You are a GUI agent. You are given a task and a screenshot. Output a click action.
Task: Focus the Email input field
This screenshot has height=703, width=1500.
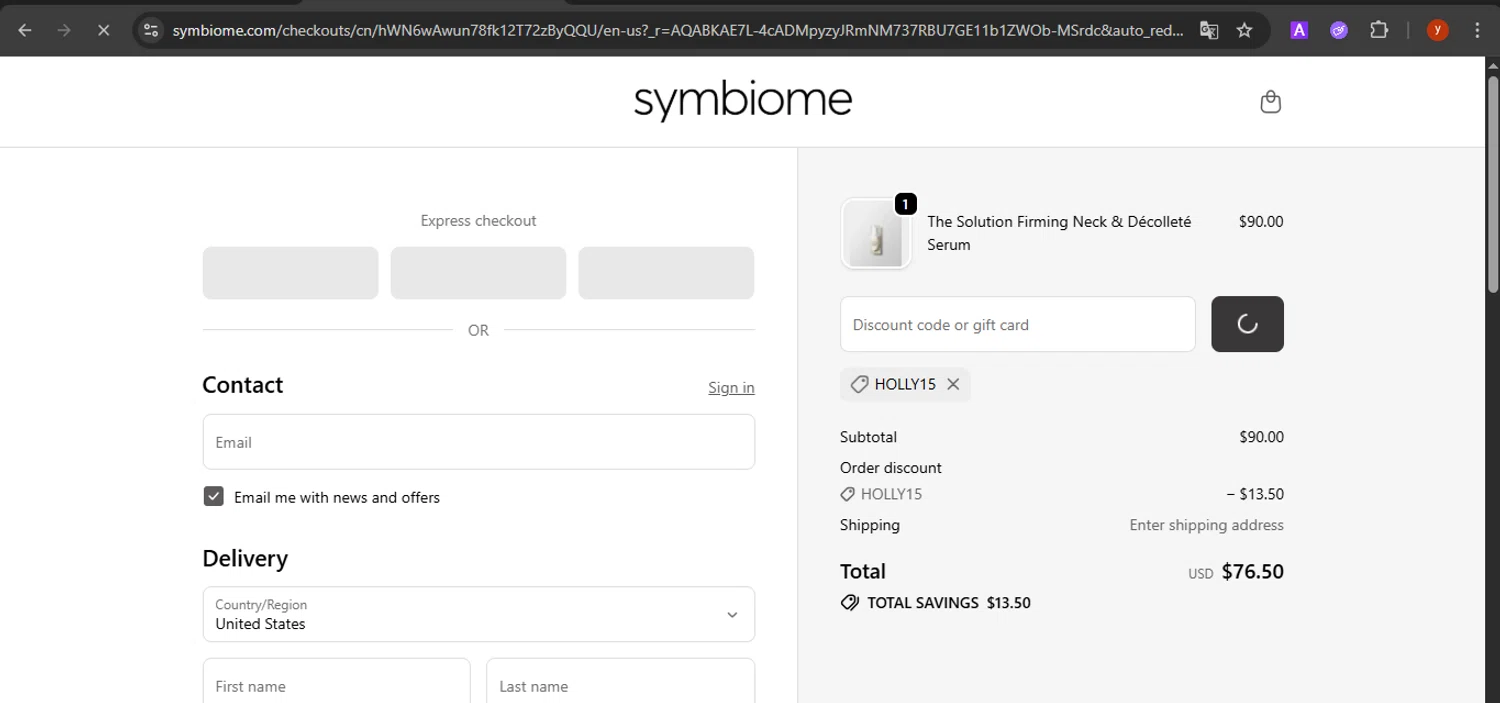[478, 442]
